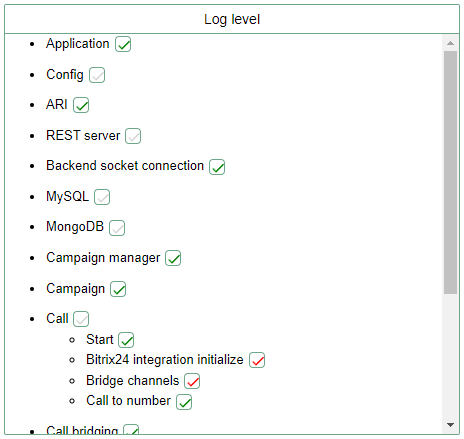Click the Log level header
Screen dimensions: 464x439
[232, 19]
